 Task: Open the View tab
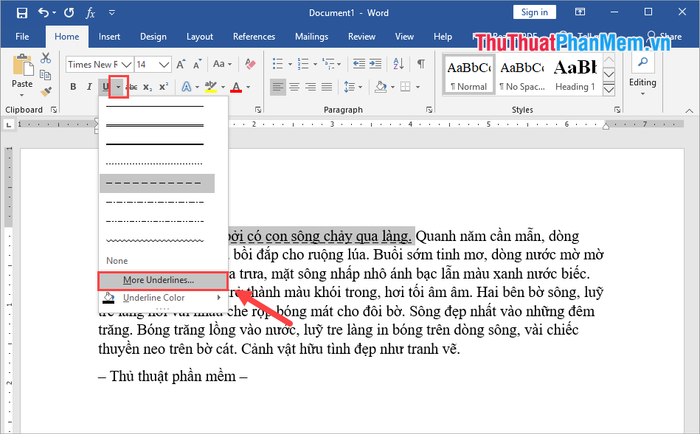pos(404,37)
